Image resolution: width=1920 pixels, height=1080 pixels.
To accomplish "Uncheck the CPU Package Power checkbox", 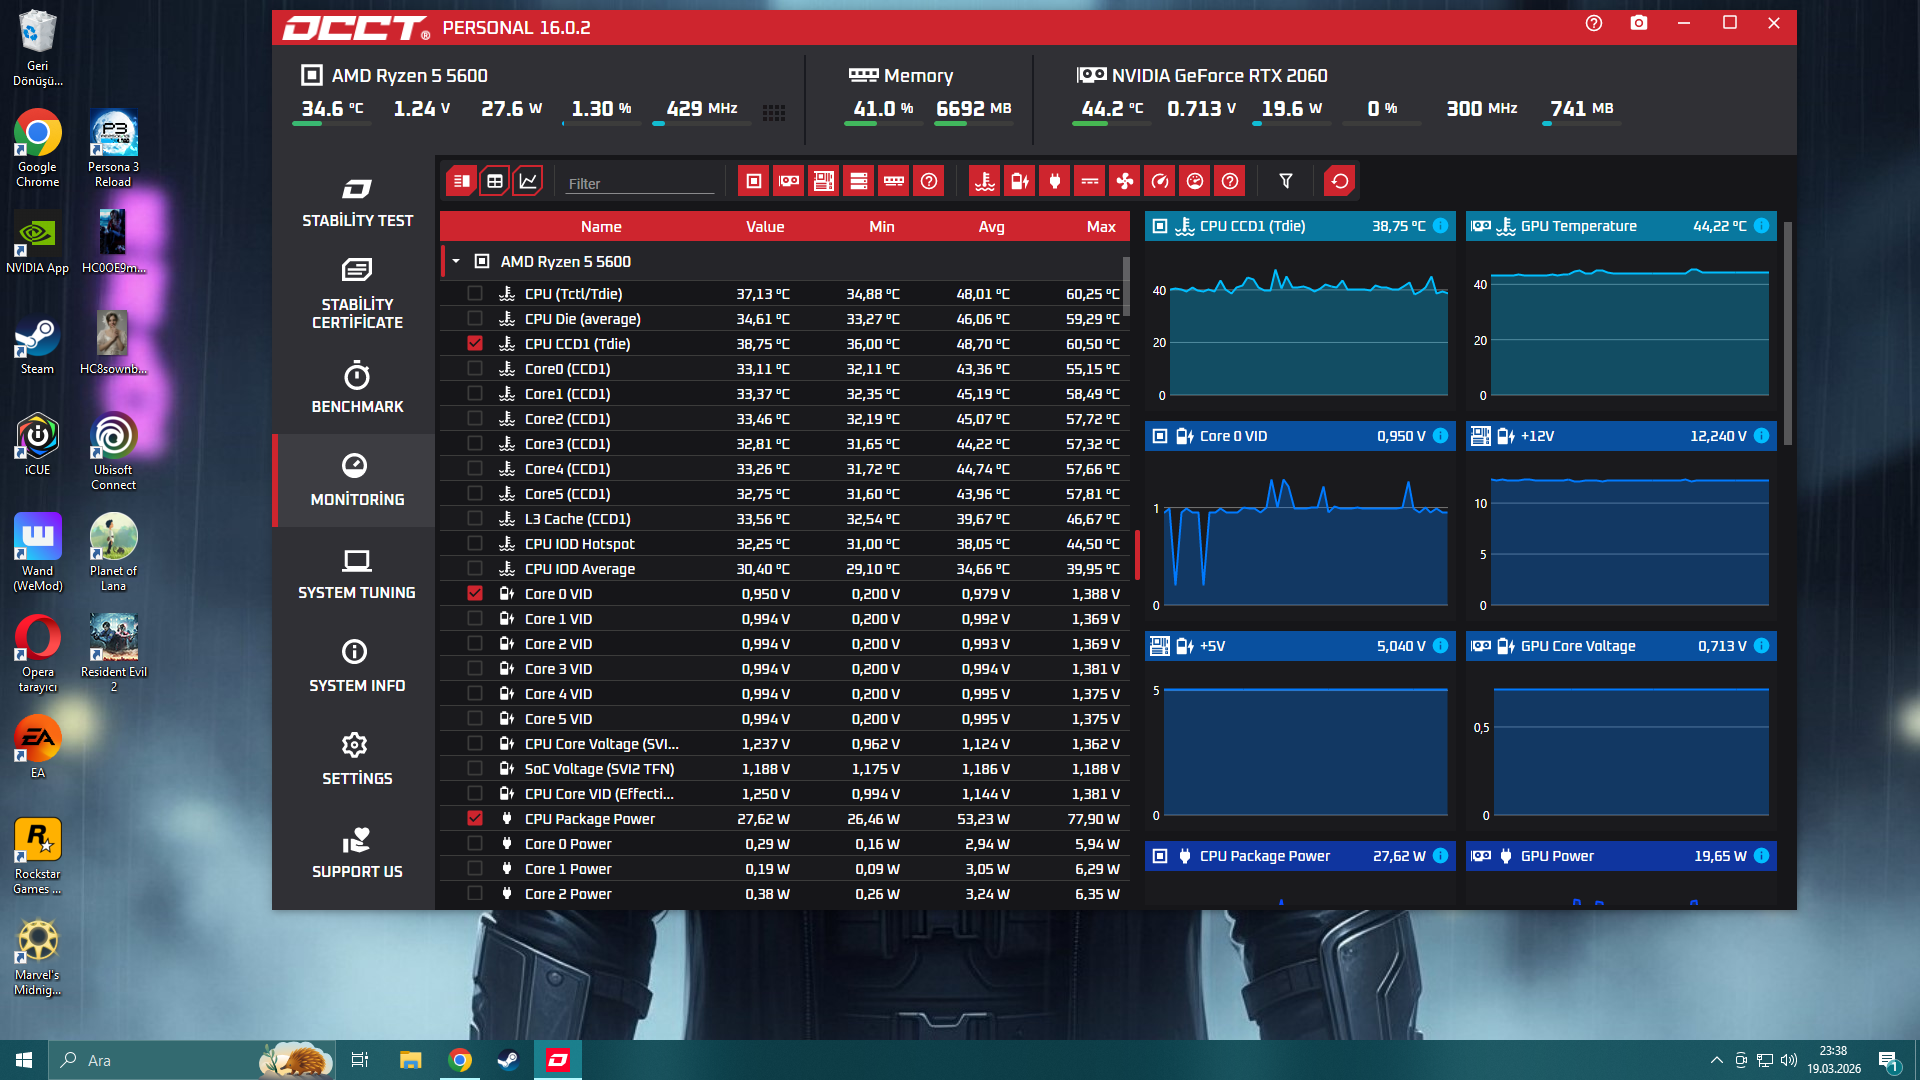I will [x=475, y=819].
